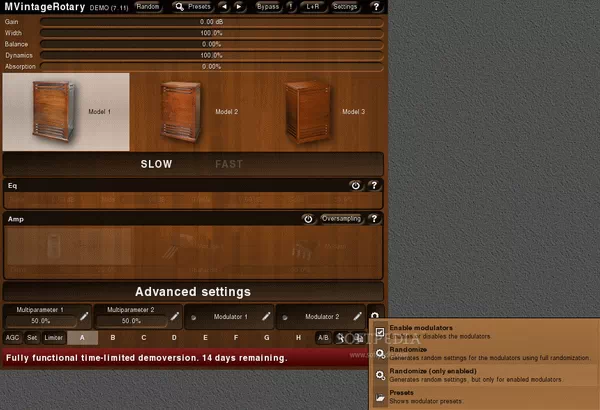
Task: Click the Randomize (only enabled) icon
Action: [380, 375]
